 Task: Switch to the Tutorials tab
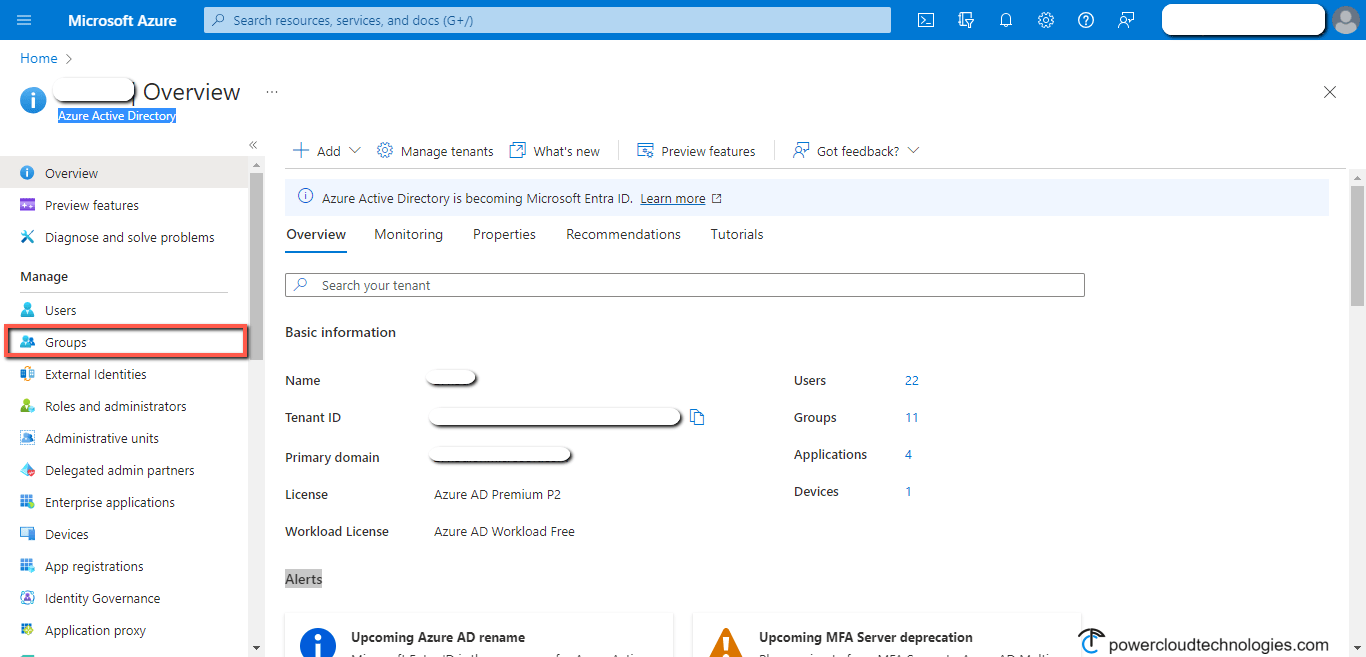coord(737,234)
